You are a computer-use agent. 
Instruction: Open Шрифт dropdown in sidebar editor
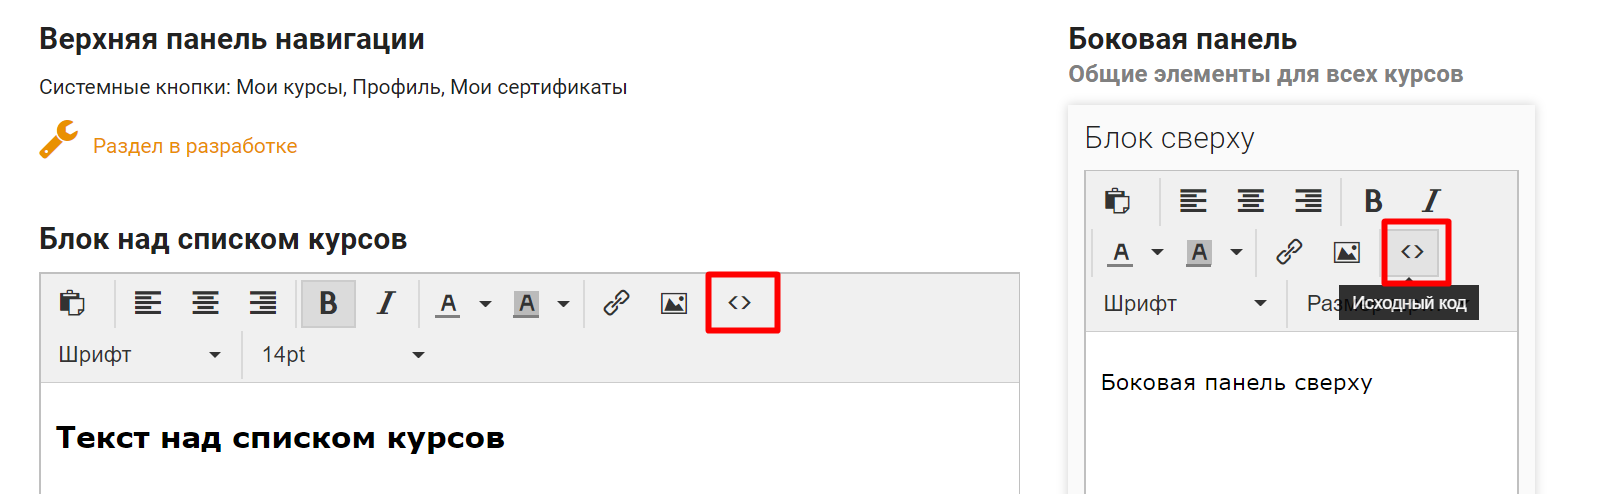click(x=1185, y=303)
